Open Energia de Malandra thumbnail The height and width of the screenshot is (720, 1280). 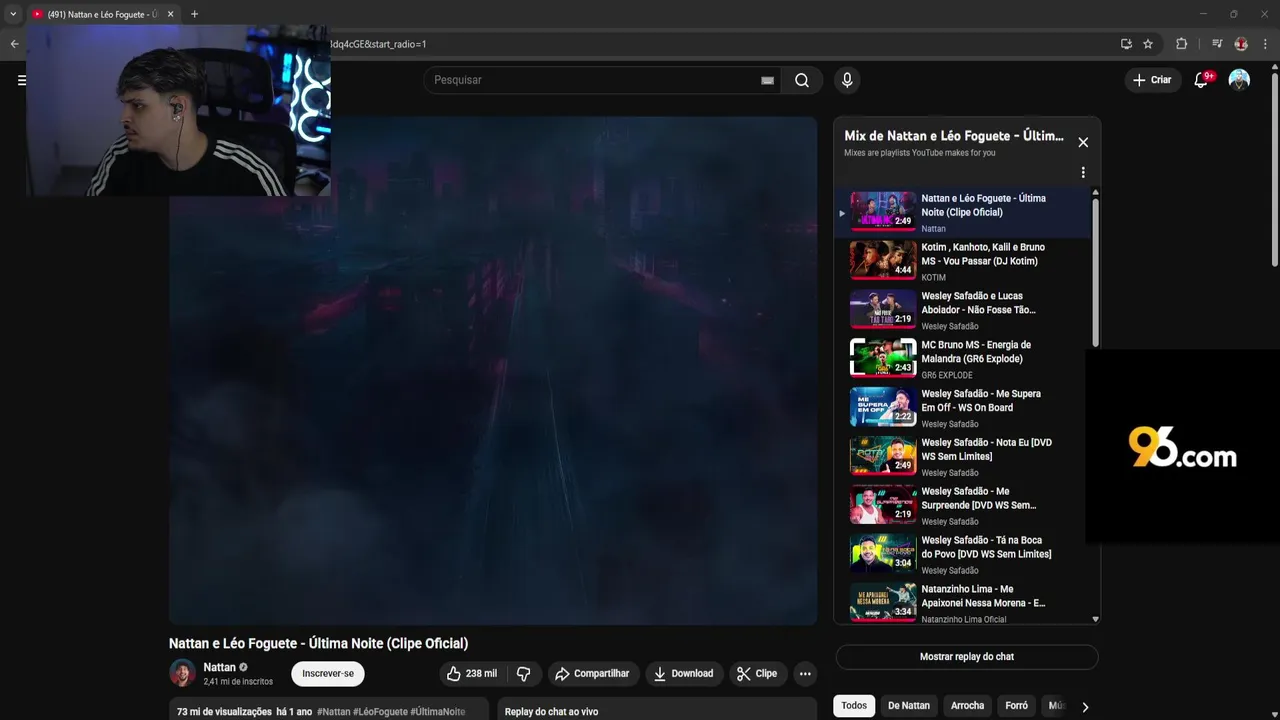click(883, 358)
